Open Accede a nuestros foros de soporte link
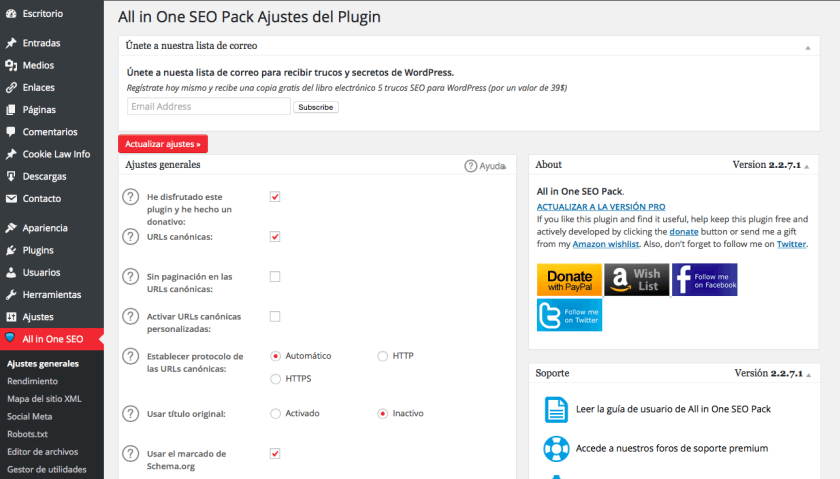Viewport: 840px width, 479px height. coord(672,448)
